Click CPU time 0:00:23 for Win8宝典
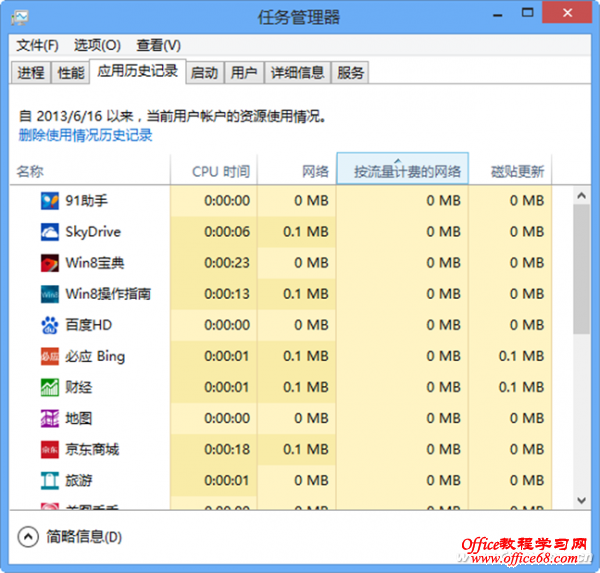 click(x=227, y=263)
